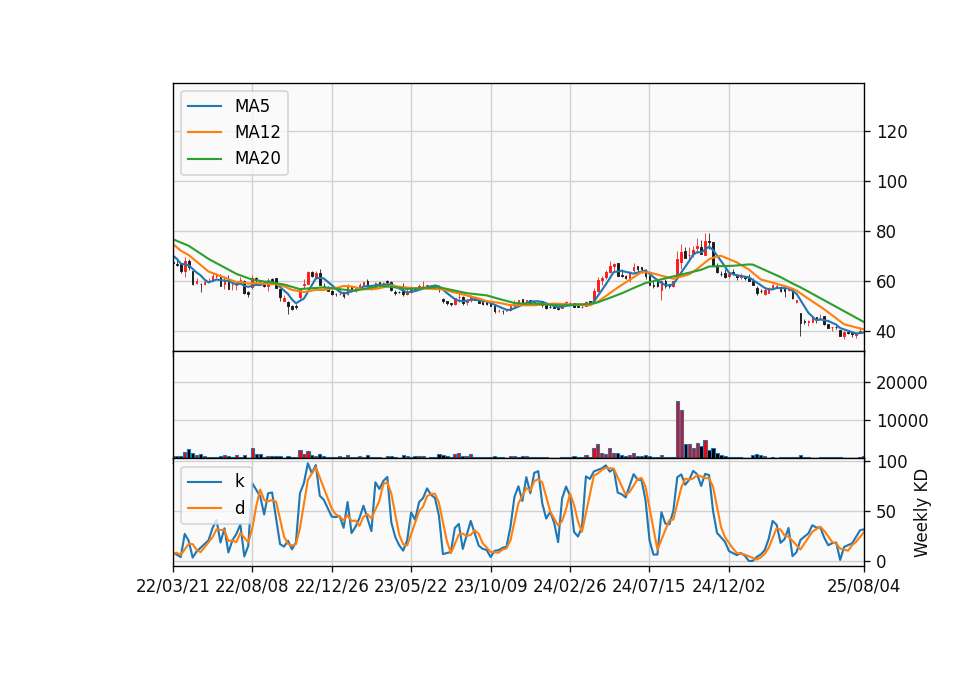The height and width of the screenshot is (690, 960).
Task: Click the MA5 legend label
Action: [x=252, y=106]
